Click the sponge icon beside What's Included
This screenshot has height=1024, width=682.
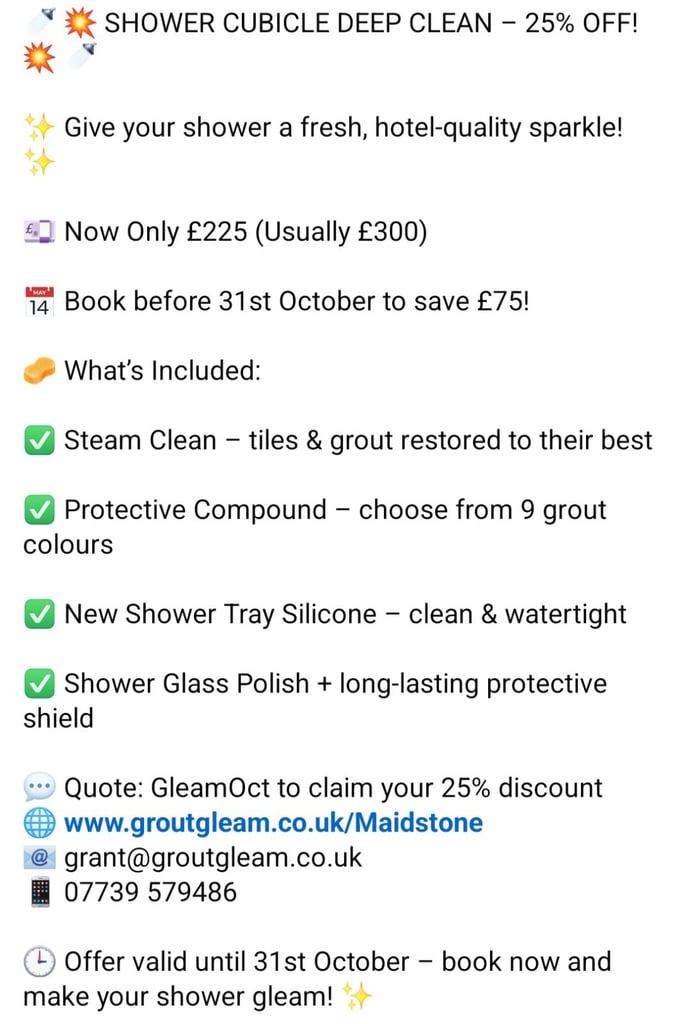pyautogui.click(x=40, y=371)
